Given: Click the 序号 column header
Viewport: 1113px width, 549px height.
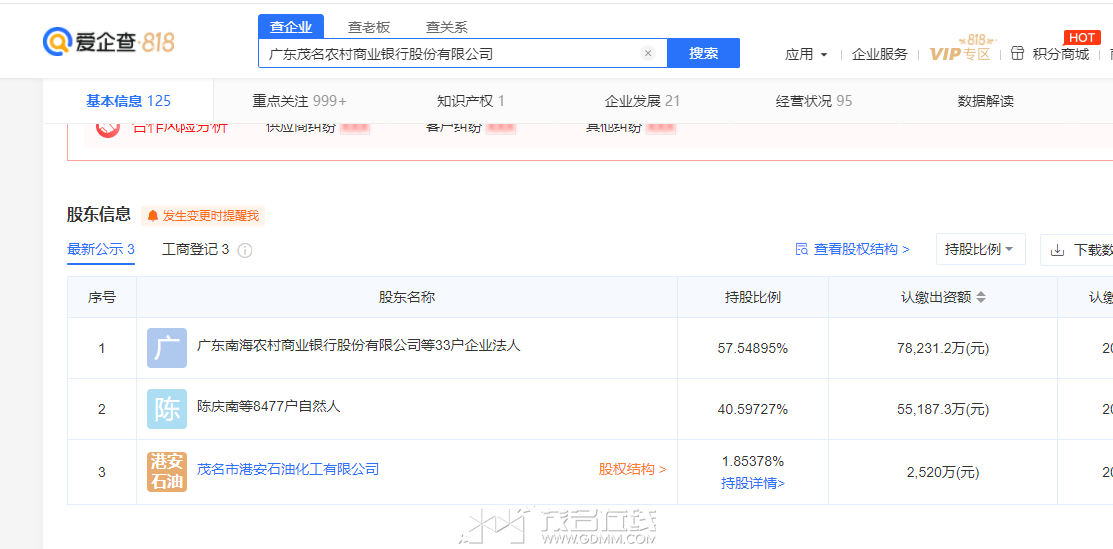Looking at the screenshot, I should (102, 298).
